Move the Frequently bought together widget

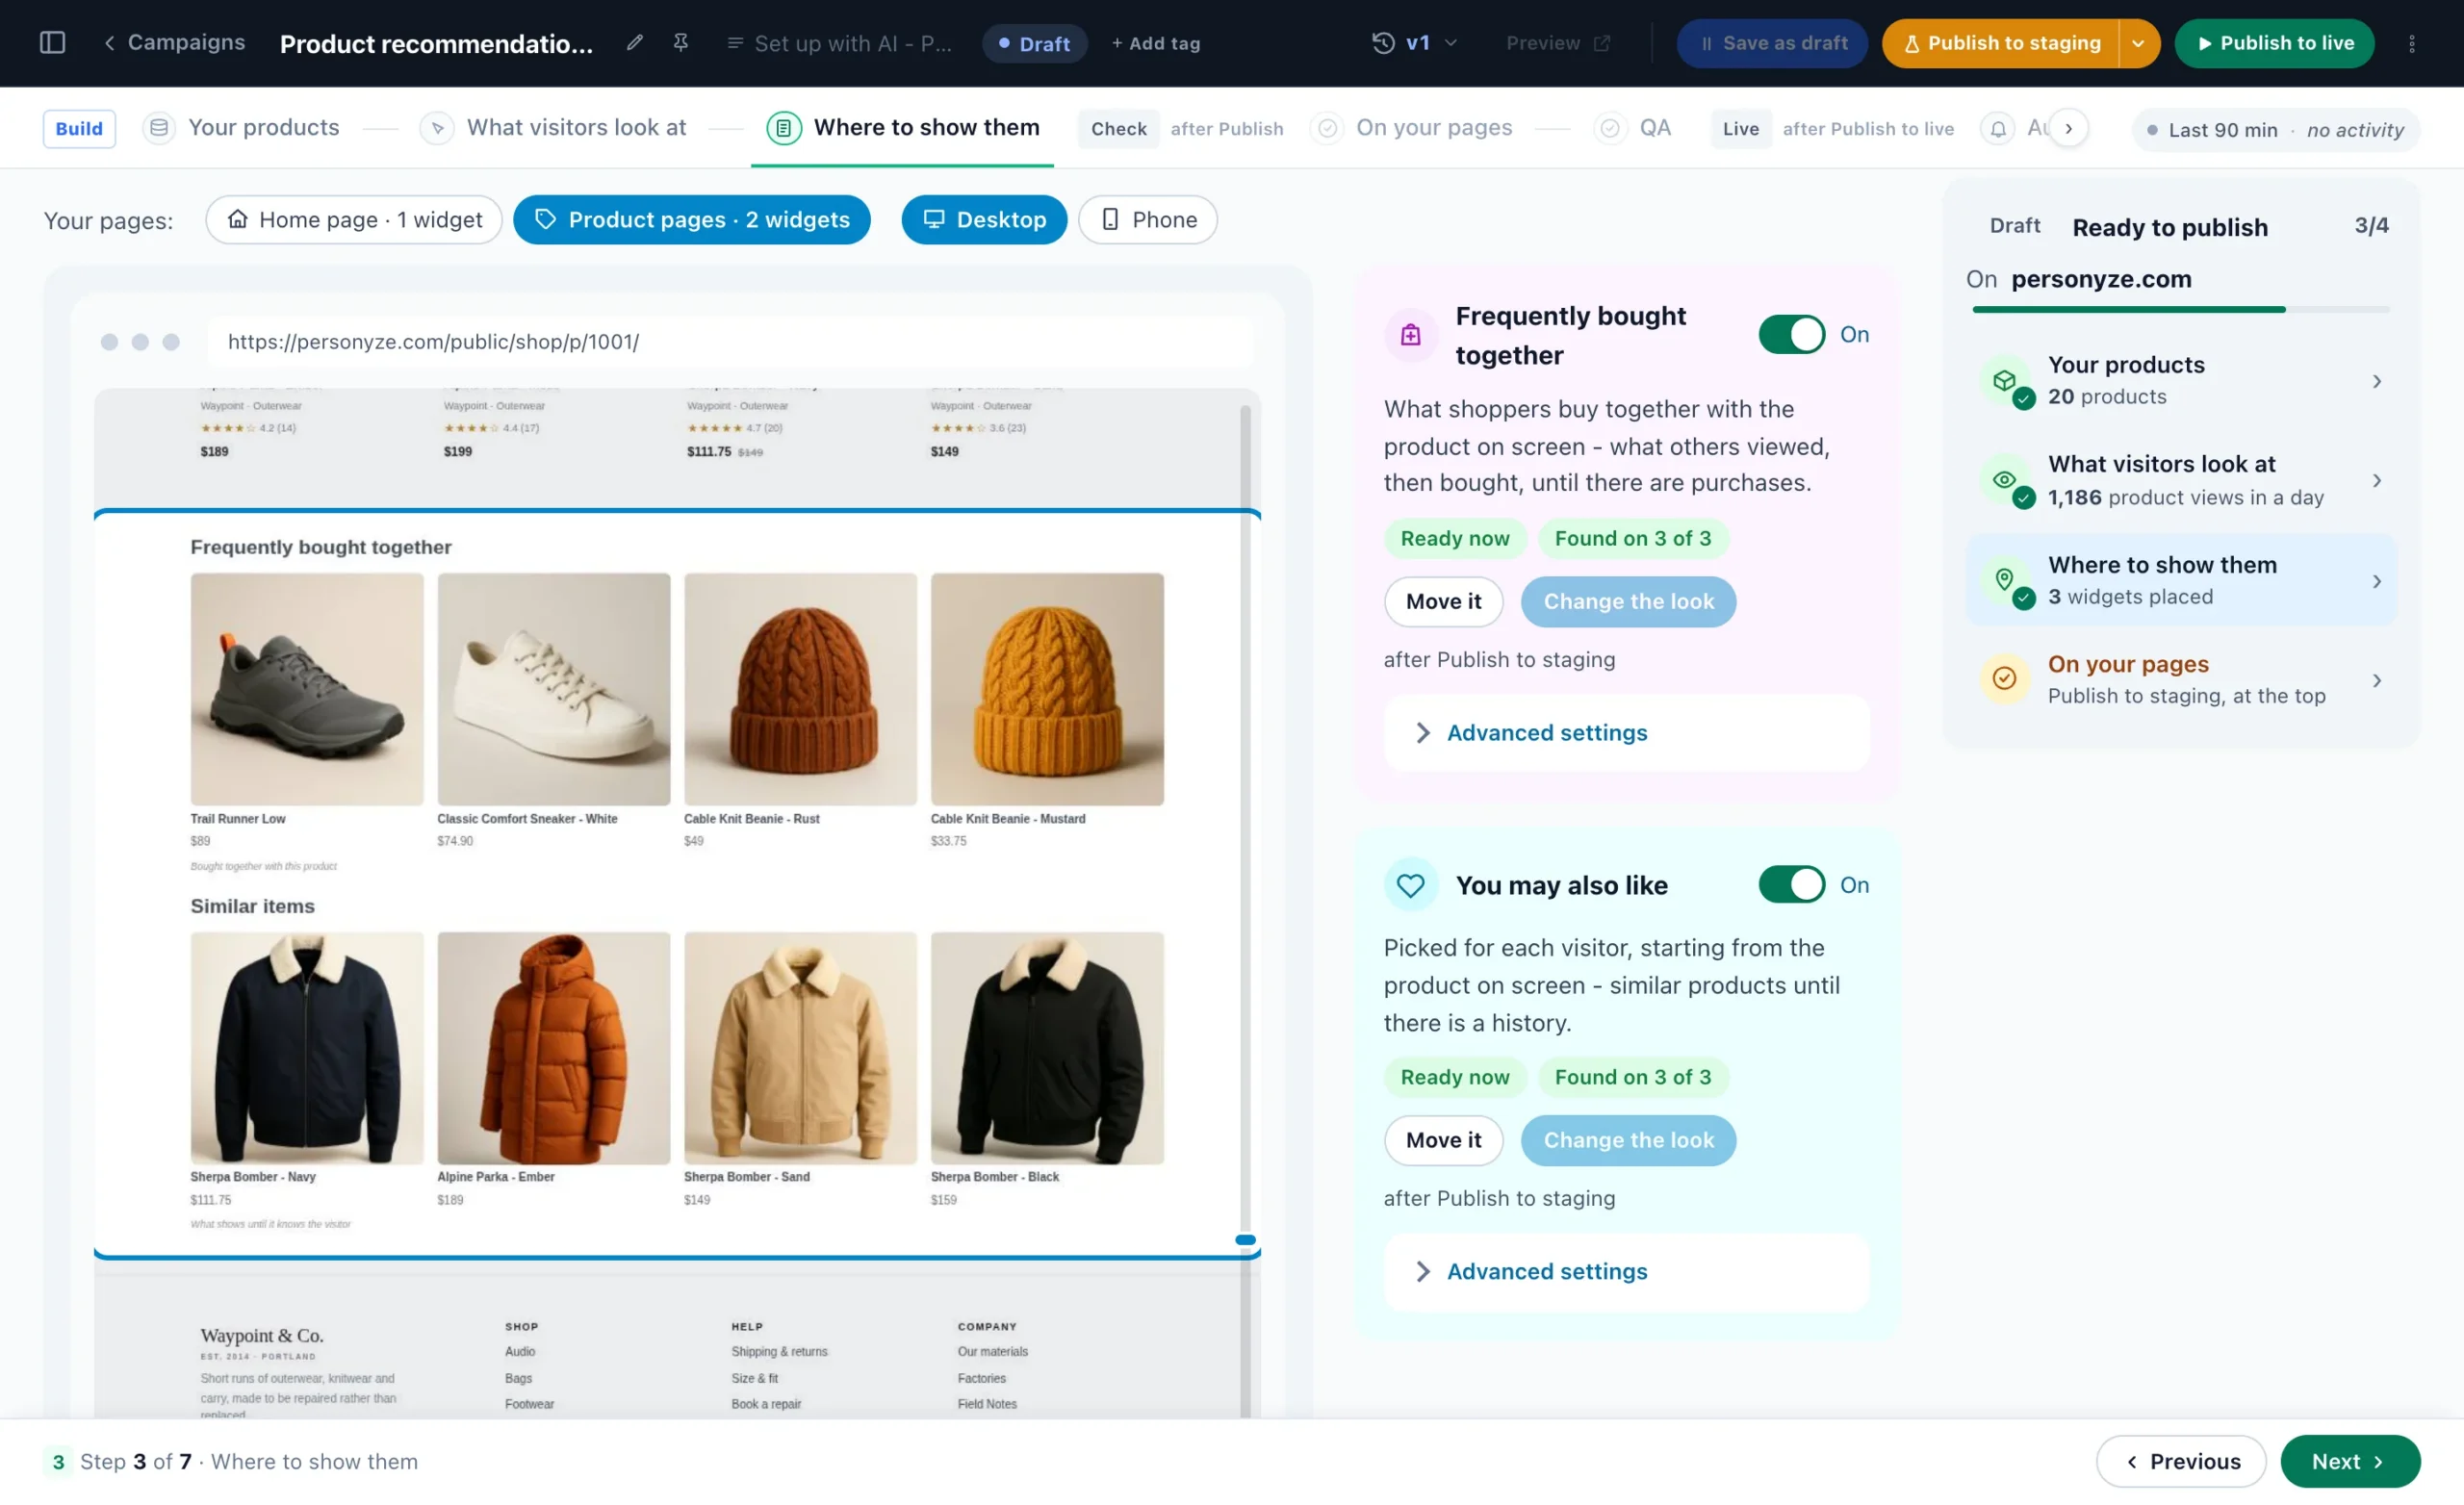coord(1443,601)
